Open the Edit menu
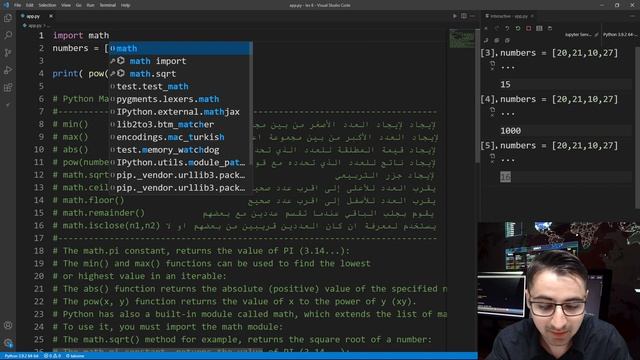Viewport: 640px width, 360px height. [x=30, y=5]
